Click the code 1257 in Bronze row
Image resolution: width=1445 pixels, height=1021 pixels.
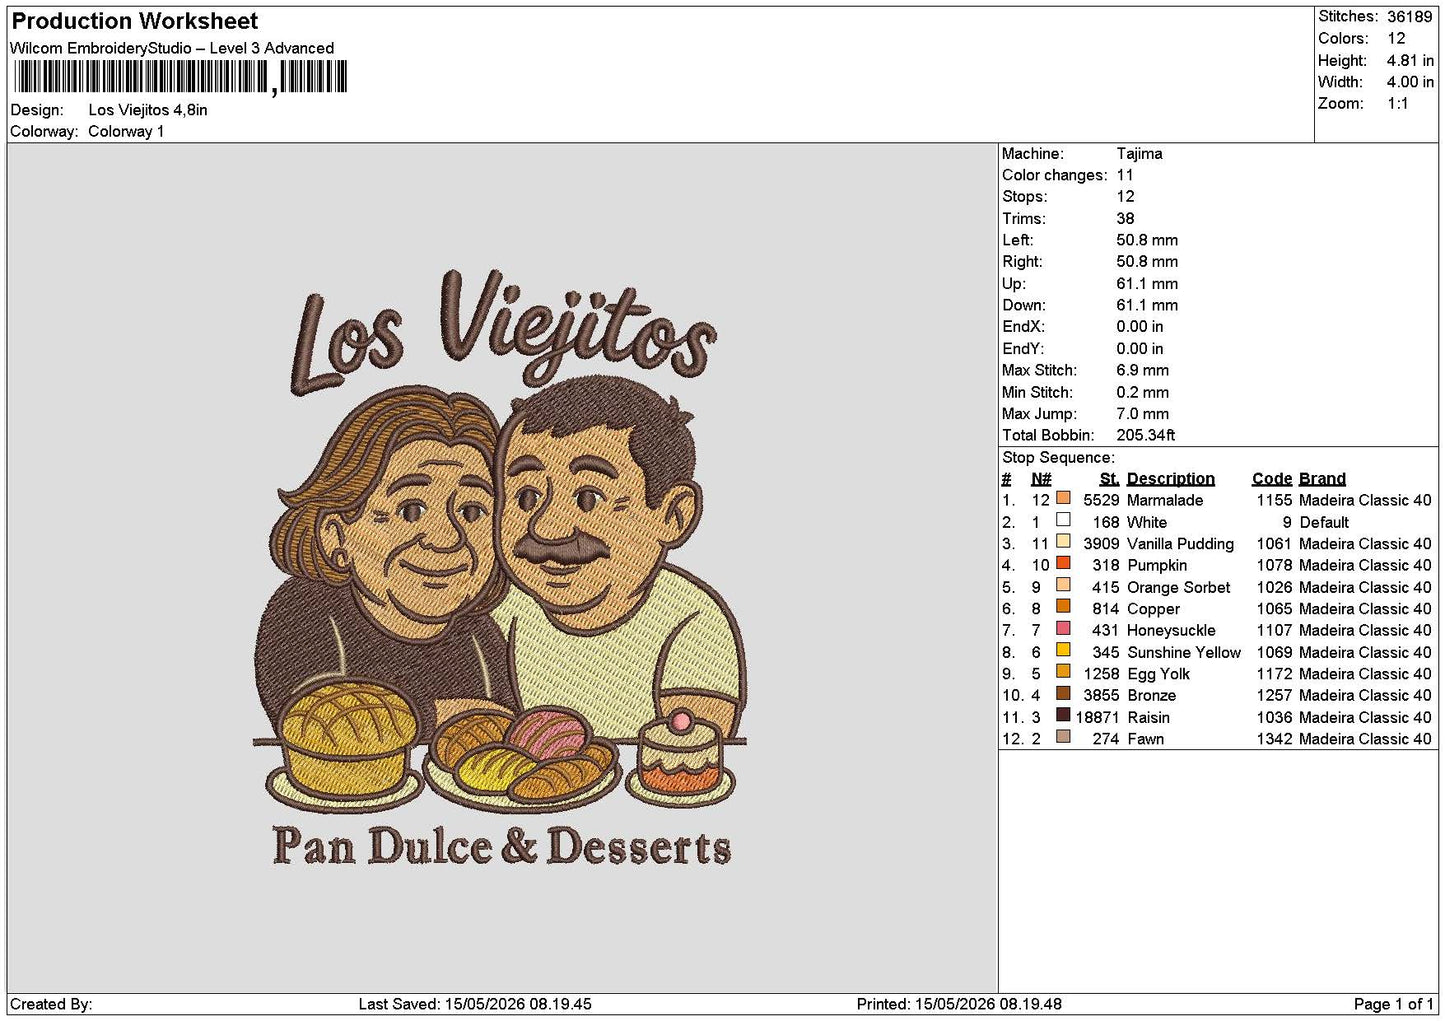[x=1274, y=695]
